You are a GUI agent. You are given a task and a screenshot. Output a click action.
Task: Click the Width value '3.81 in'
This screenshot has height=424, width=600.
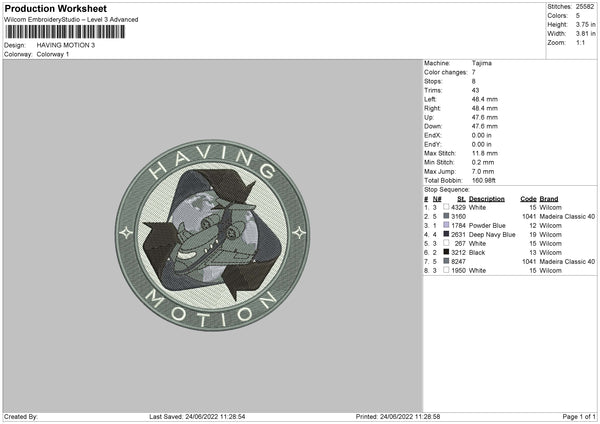pyautogui.click(x=585, y=34)
